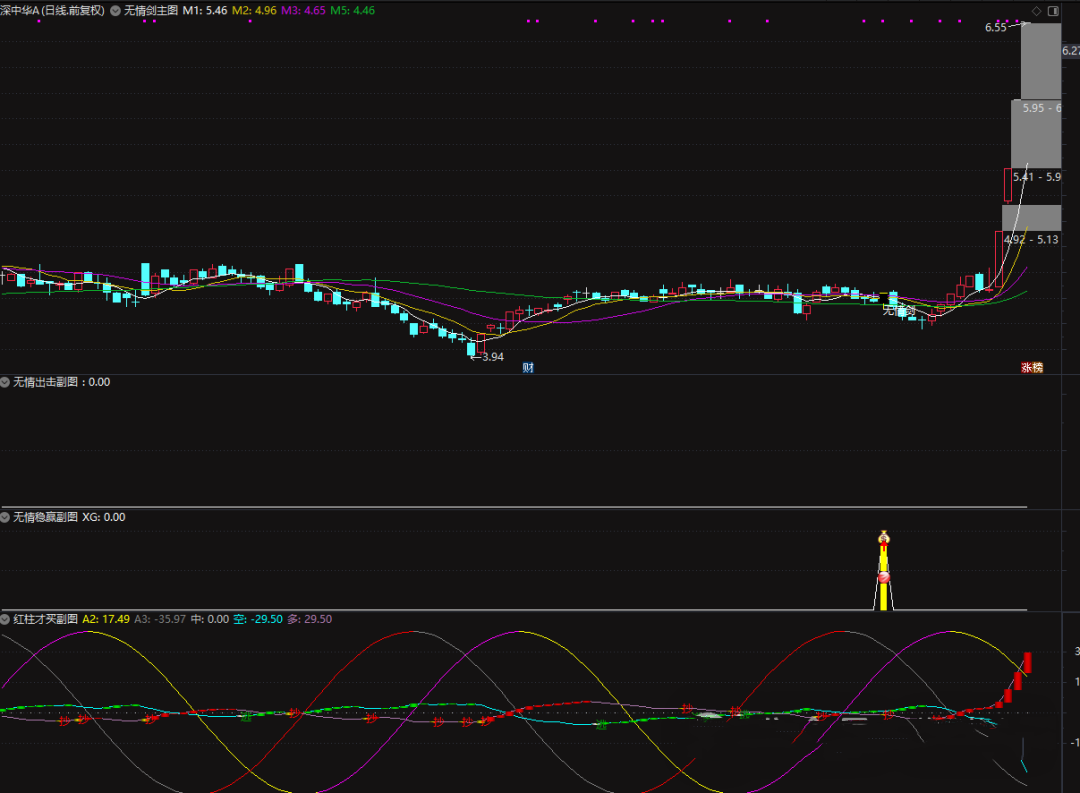Toggle the side panel layout icon
This screenshot has height=793, width=1080.
pos(1052,11)
